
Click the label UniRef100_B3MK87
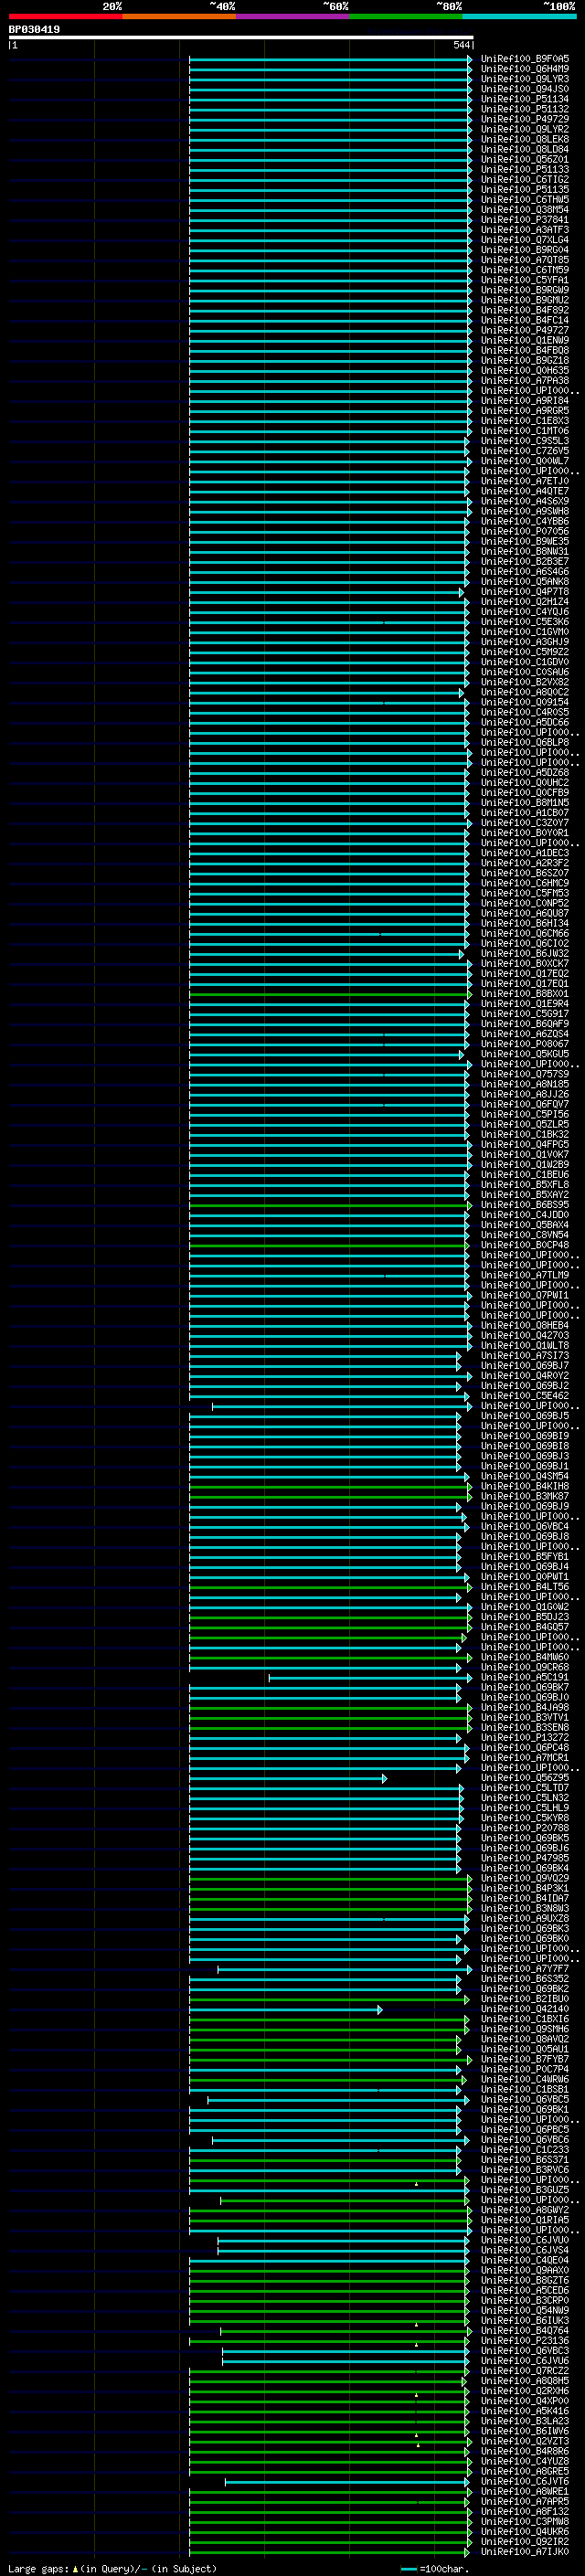[525, 1496]
